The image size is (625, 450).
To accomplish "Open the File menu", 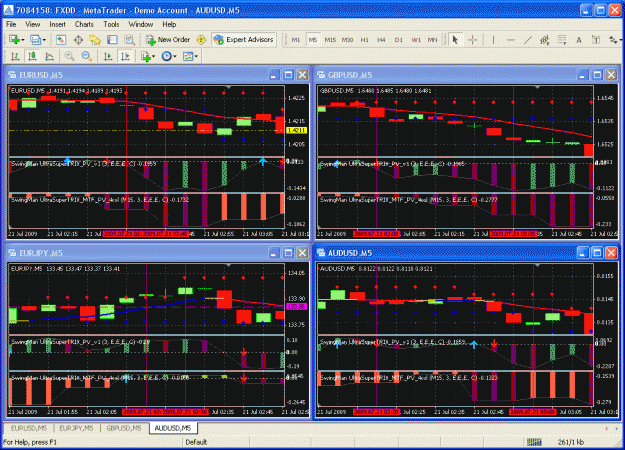I will 11,24.
